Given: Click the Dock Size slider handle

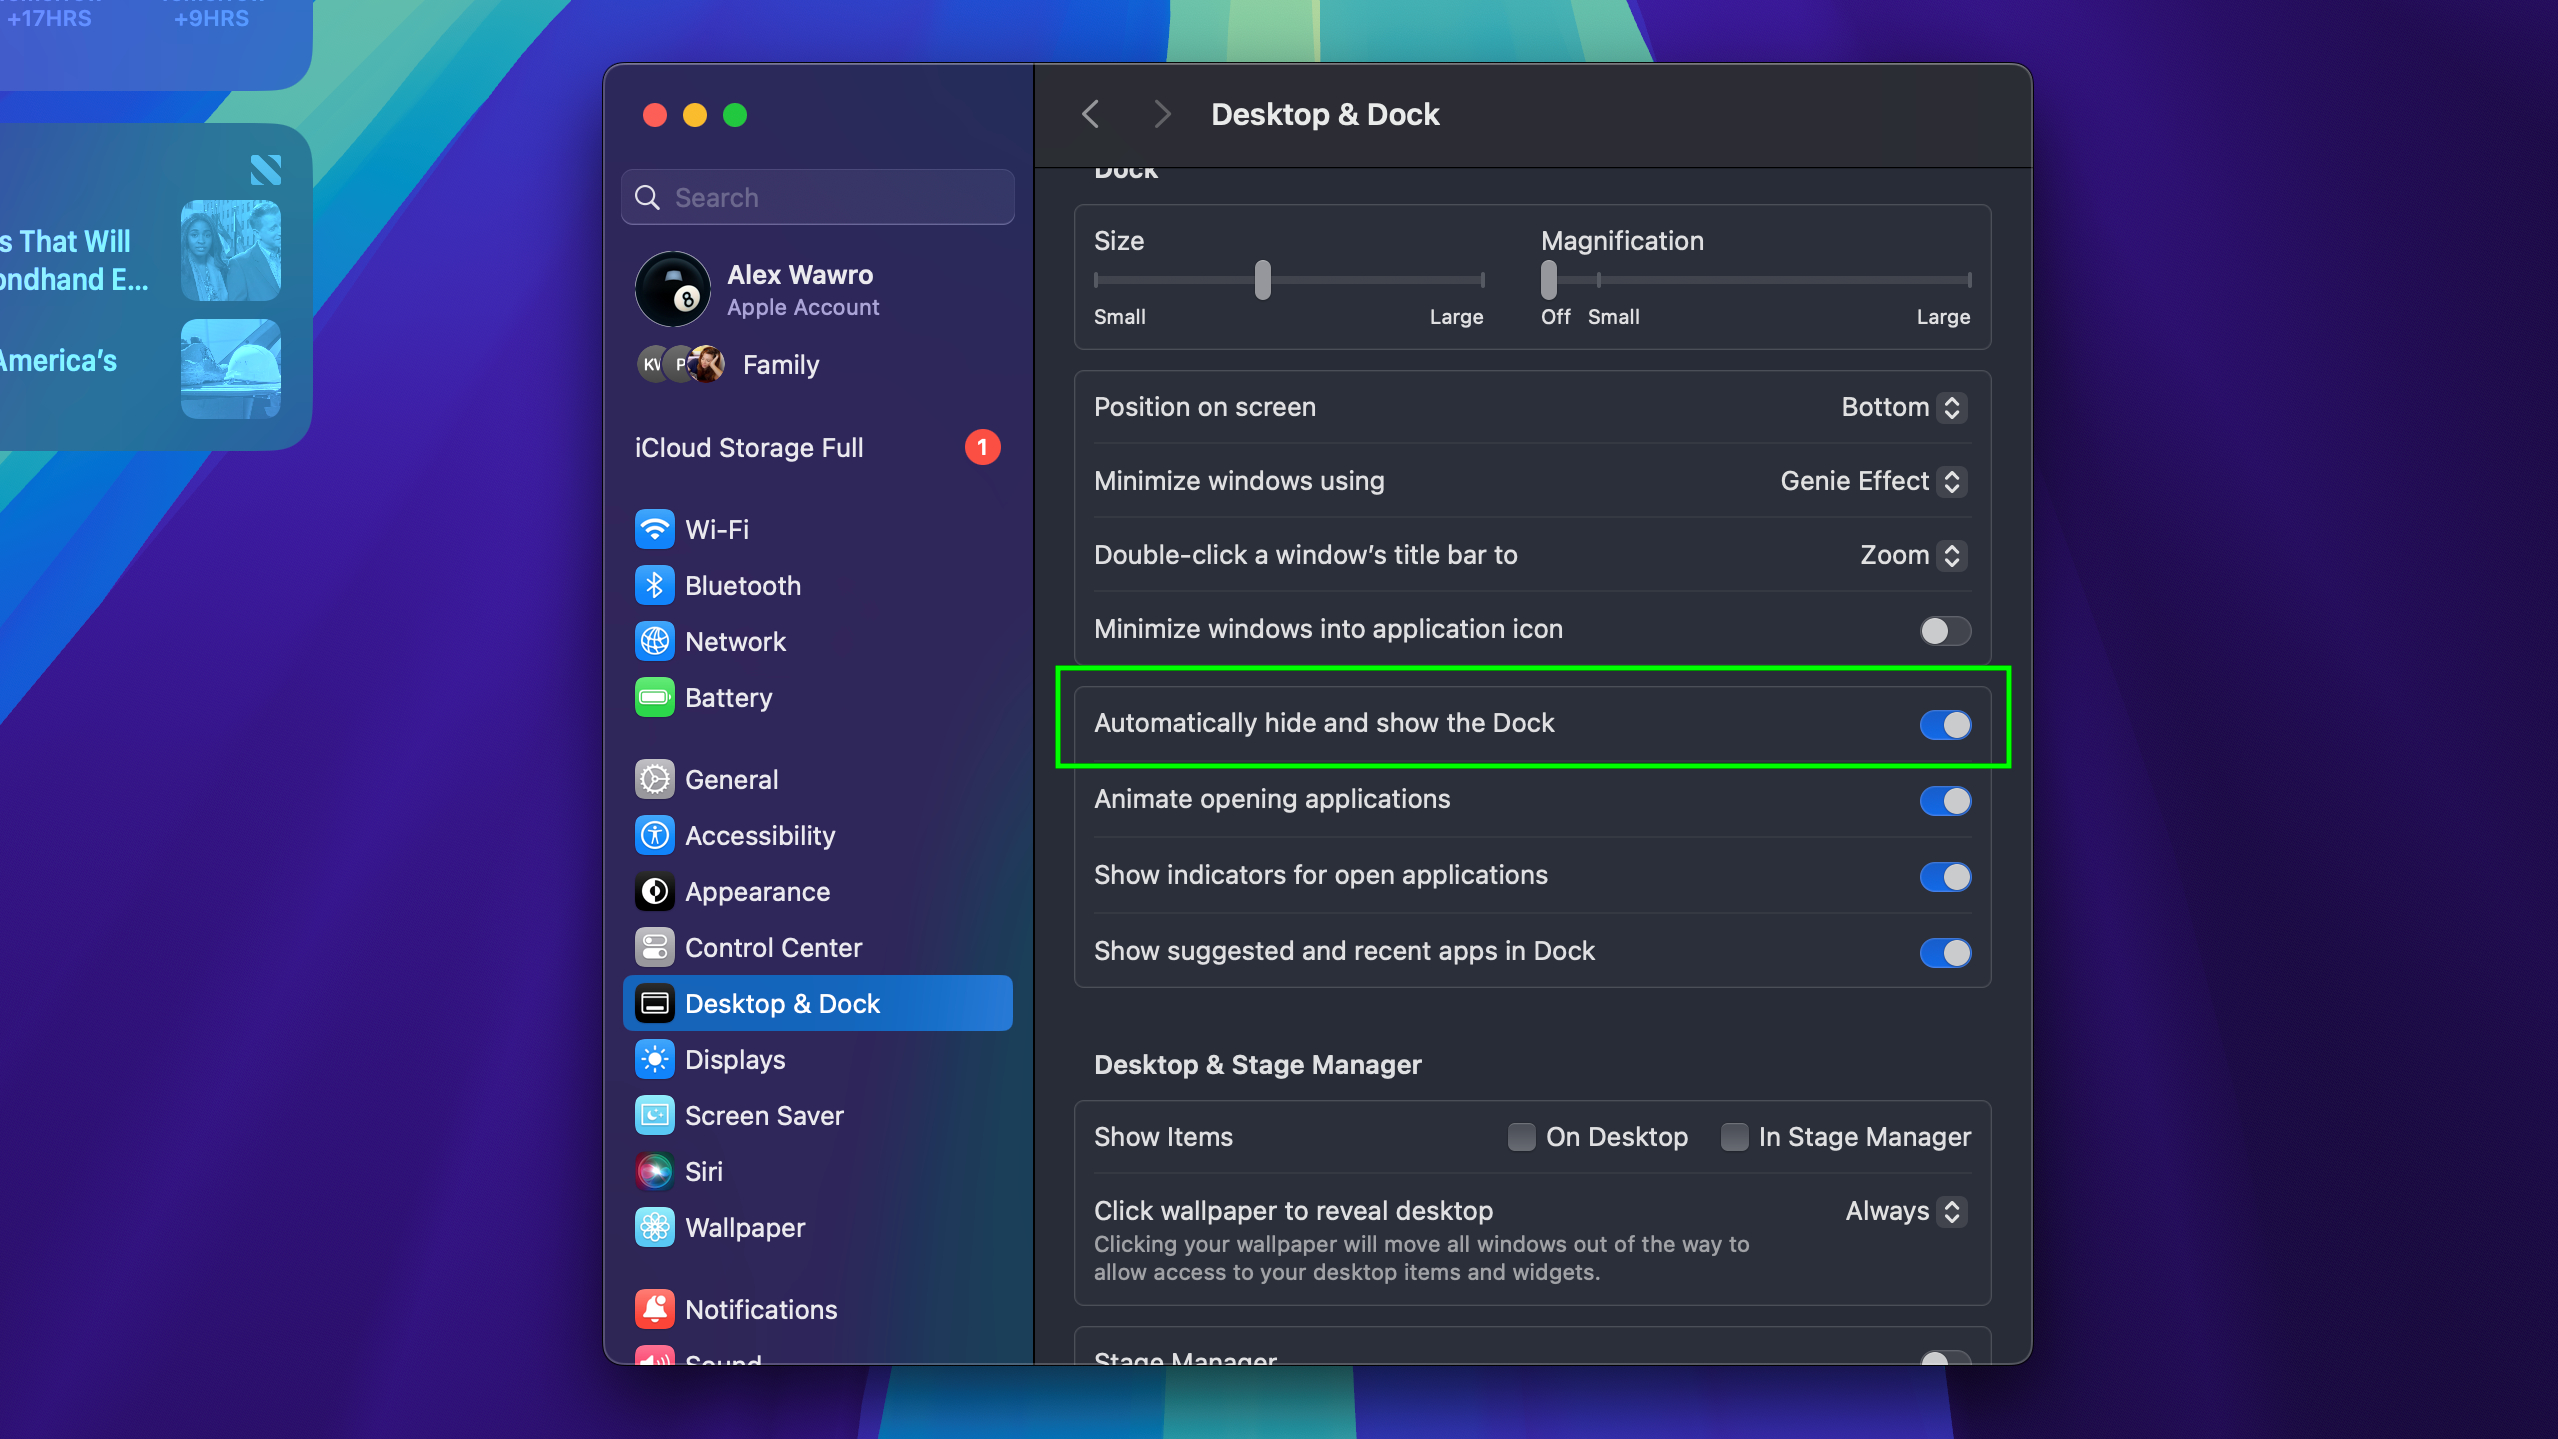Looking at the screenshot, I should 1263,280.
